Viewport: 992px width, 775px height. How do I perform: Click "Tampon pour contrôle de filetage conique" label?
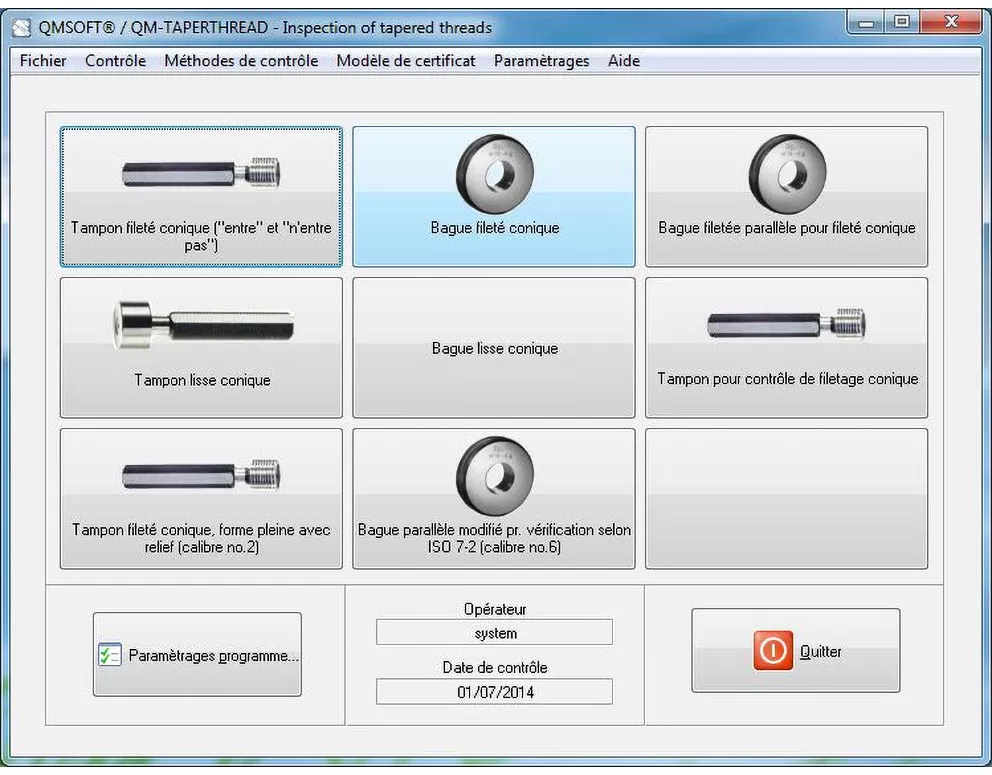pyautogui.click(x=788, y=379)
